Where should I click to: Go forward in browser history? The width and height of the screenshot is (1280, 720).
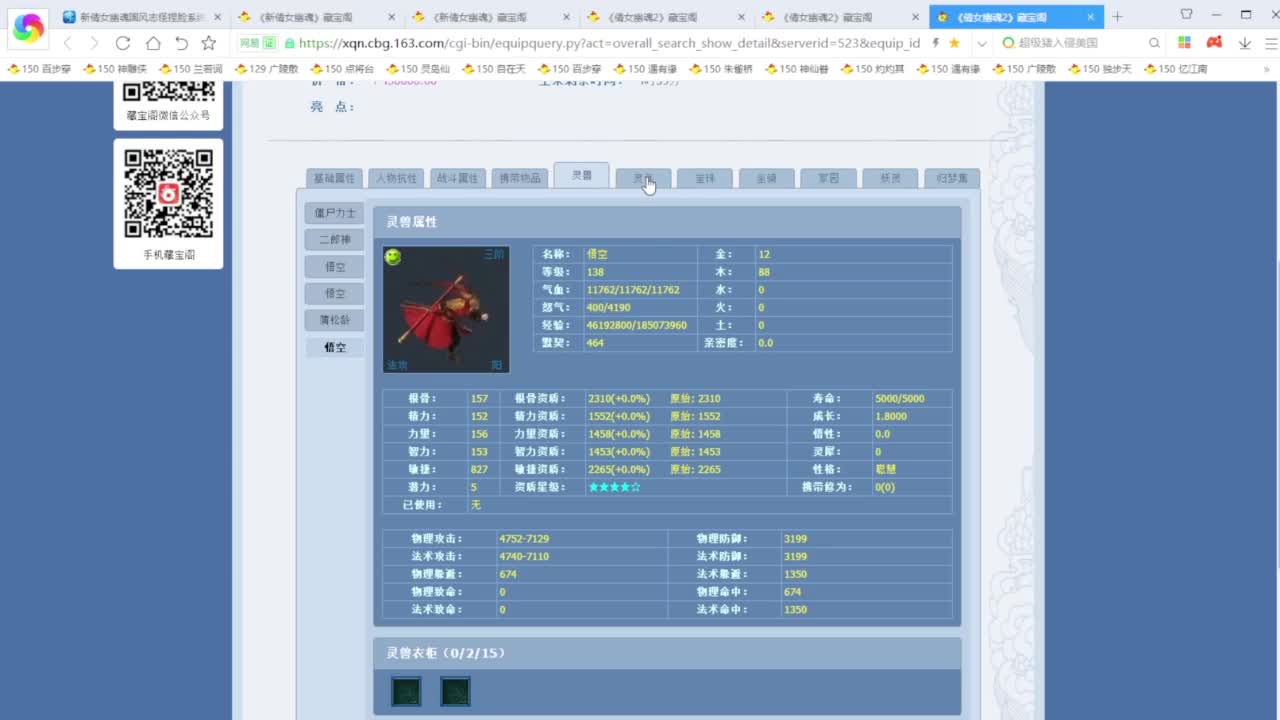coord(94,43)
